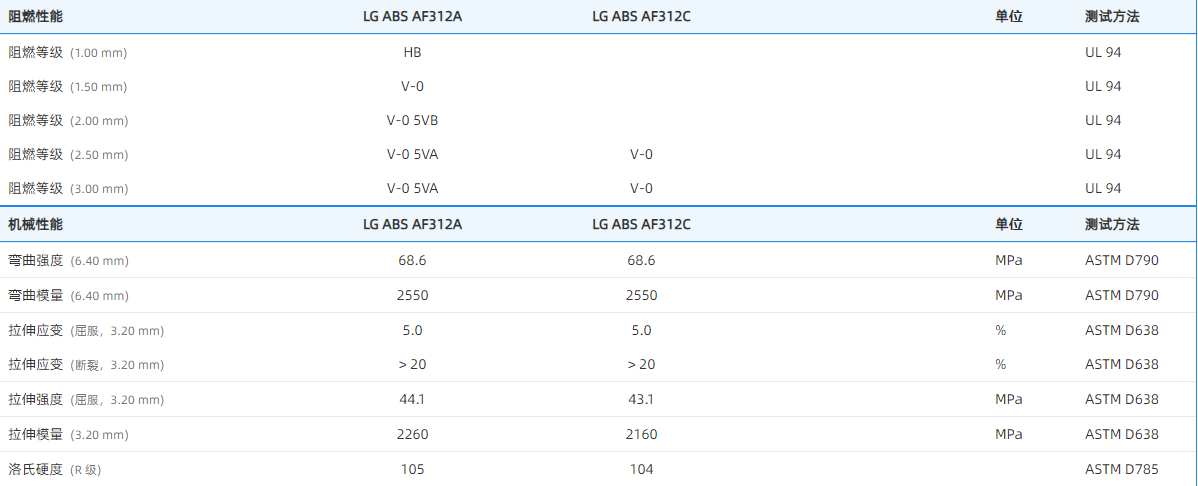Screen dimensions: 1198x486
Task: Select LG ABS AF312C column header in 机械性能 section
Action: click(x=641, y=224)
